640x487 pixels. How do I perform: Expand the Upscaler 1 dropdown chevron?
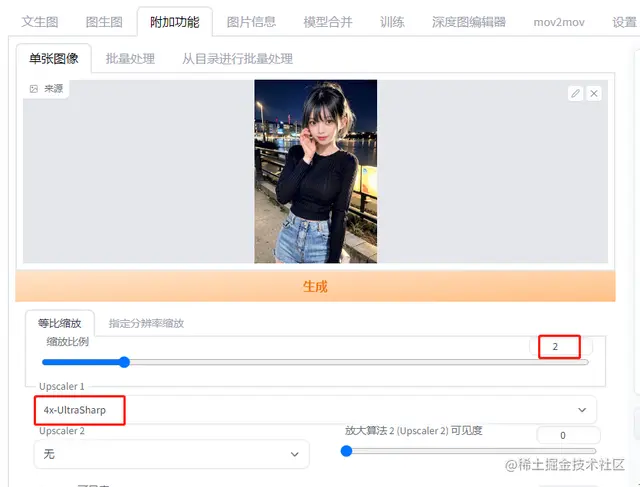point(582,409)
